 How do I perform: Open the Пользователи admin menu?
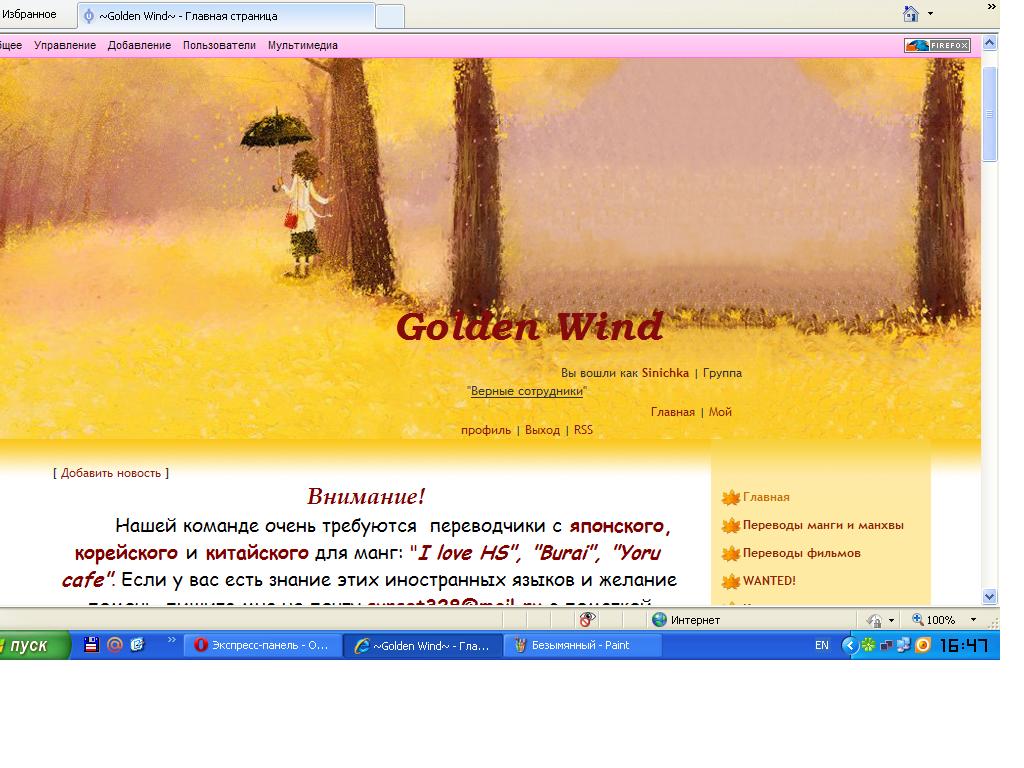point(219,45)
